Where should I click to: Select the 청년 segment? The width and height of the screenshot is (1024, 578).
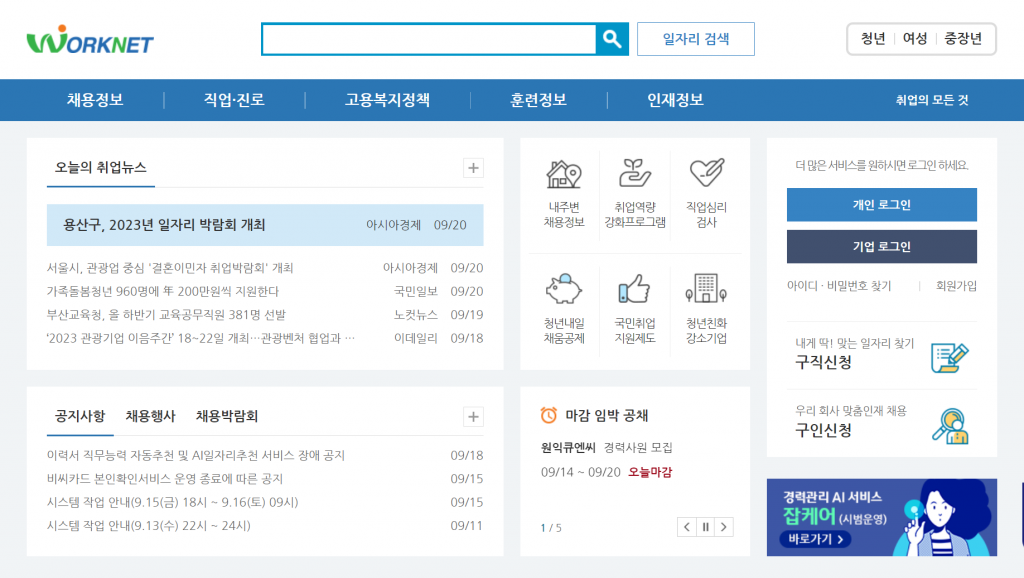(x=872, y=39)
